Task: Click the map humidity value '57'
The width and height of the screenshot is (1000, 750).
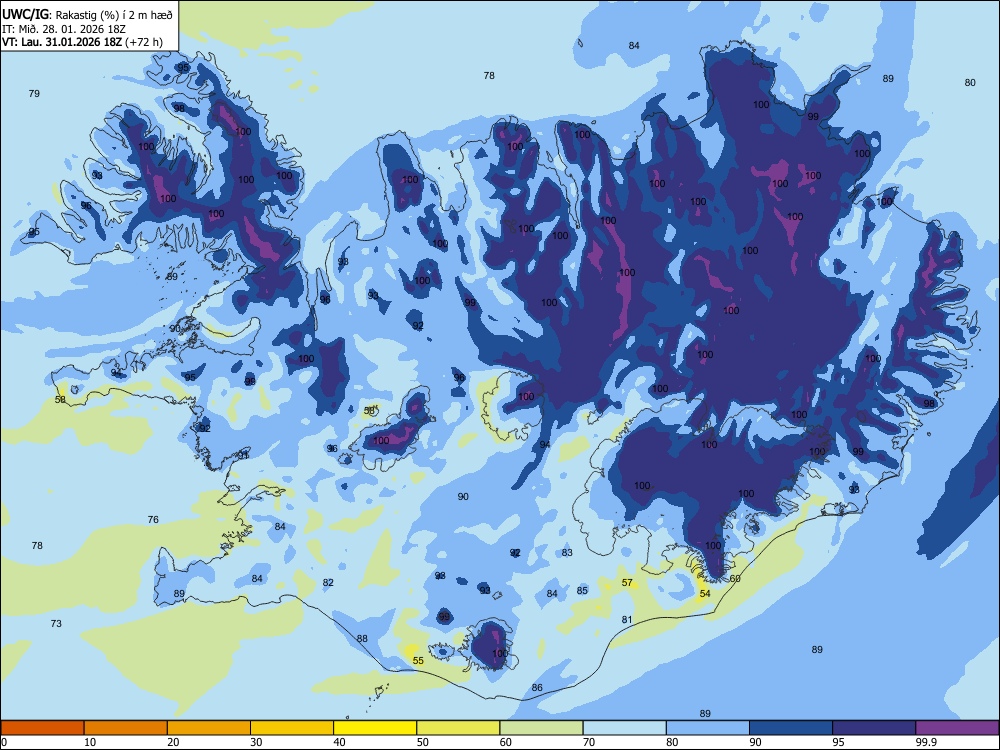Action: (627, 582)
